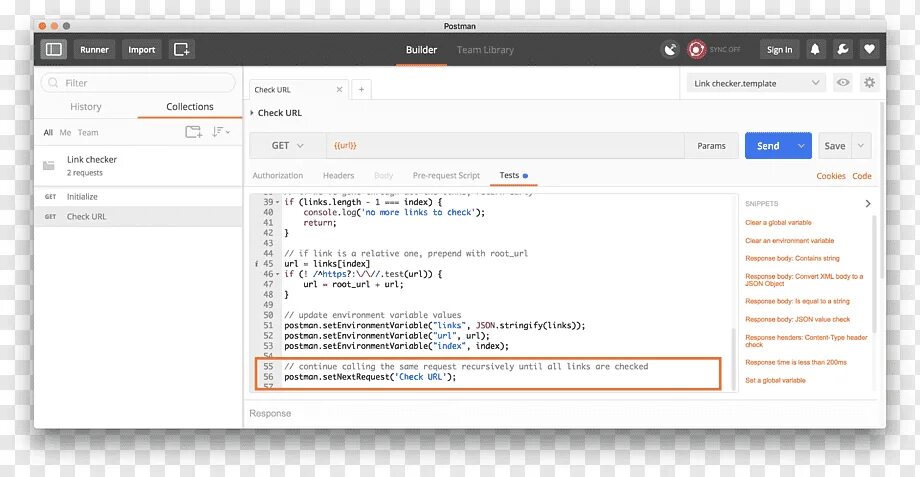Fold the code block at line 46
The image size is (920, 477).
(278, 274)
